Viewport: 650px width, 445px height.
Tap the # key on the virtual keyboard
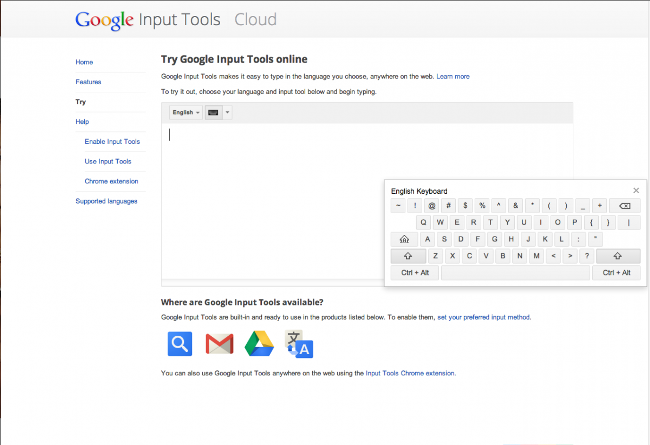click(449, 206)
